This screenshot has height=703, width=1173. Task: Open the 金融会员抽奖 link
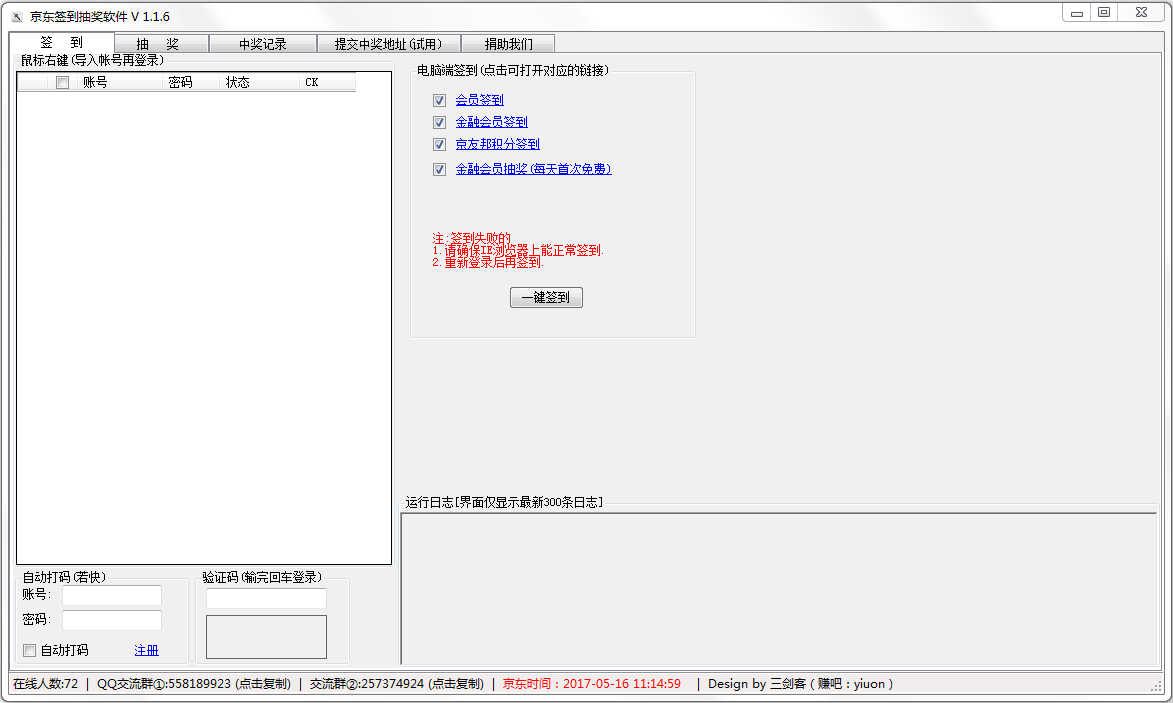pyautogui.click(x=533, y=169)
